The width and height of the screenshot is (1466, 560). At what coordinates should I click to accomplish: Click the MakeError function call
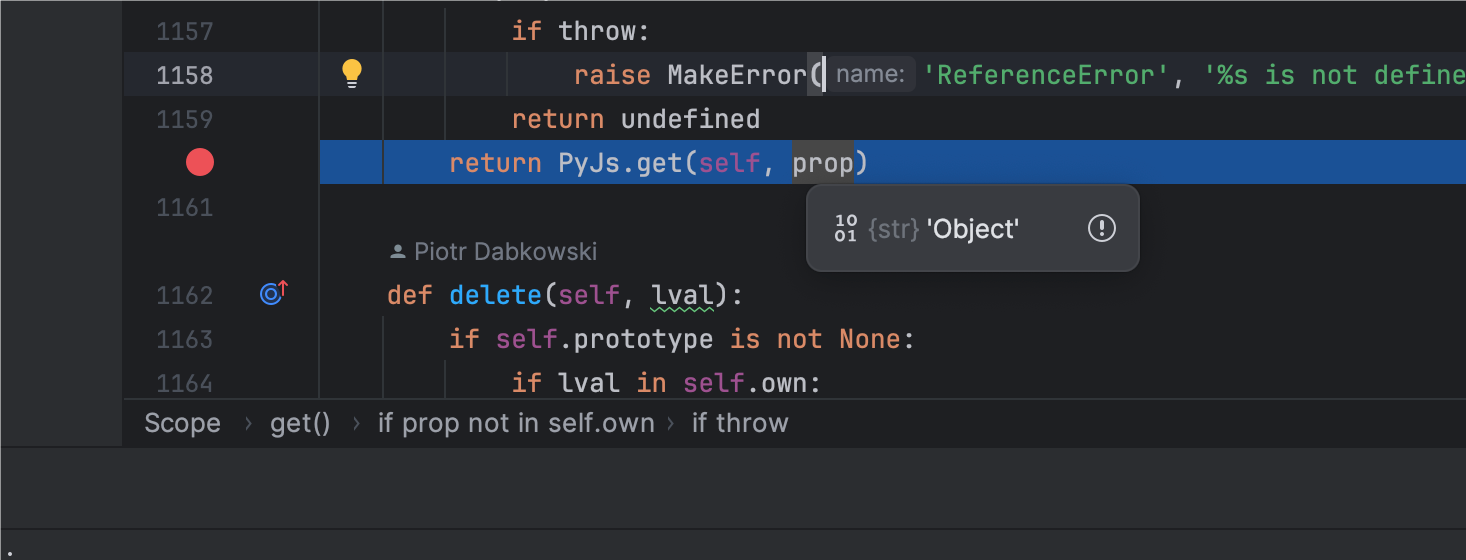click(737, 75)
